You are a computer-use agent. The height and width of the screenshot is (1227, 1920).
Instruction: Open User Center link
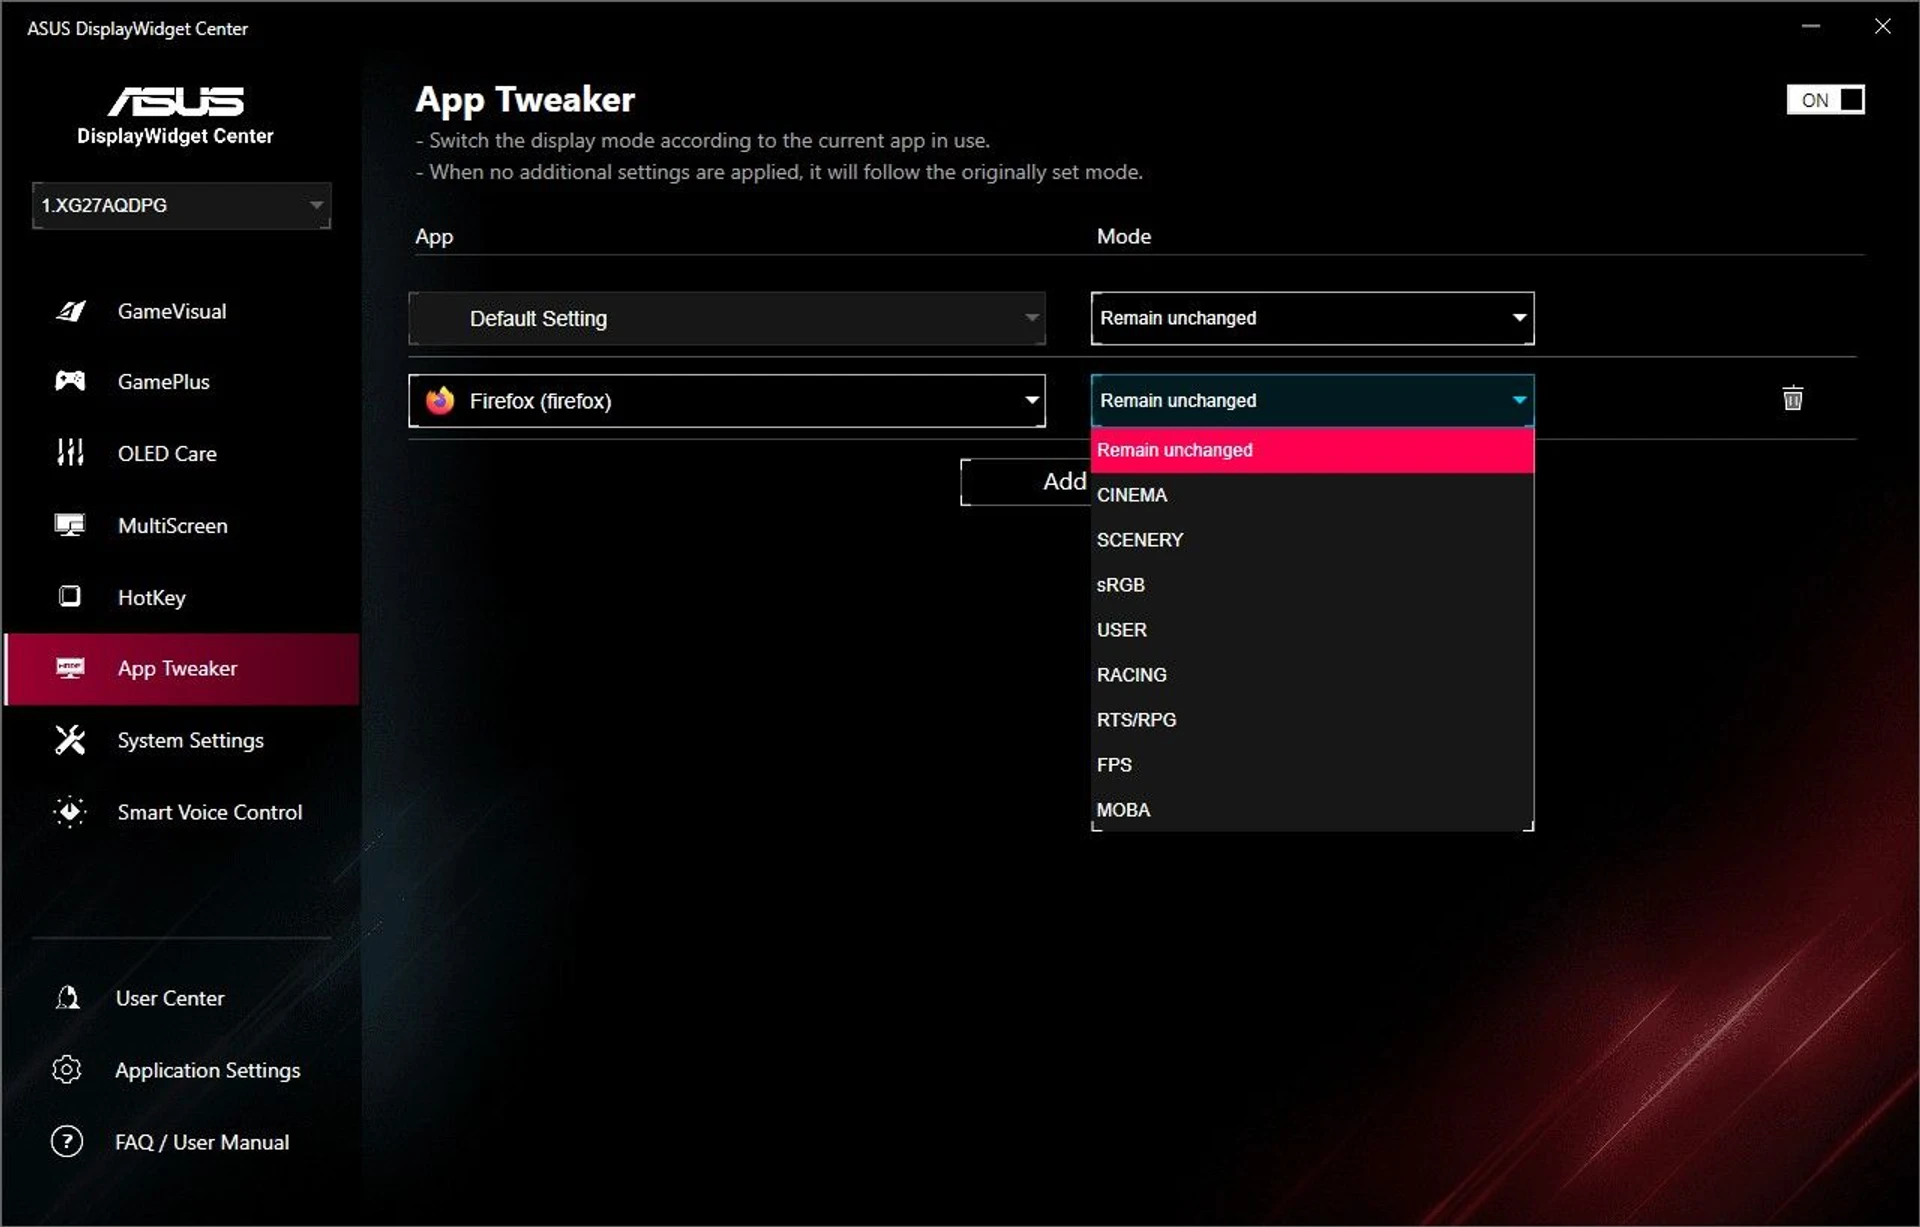170,998
